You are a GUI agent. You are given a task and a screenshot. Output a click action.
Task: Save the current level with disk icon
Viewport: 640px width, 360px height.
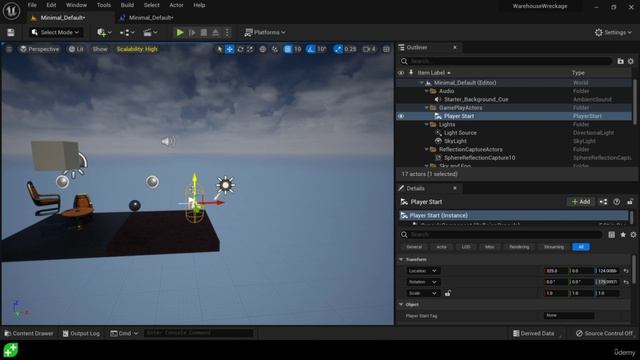11,33
